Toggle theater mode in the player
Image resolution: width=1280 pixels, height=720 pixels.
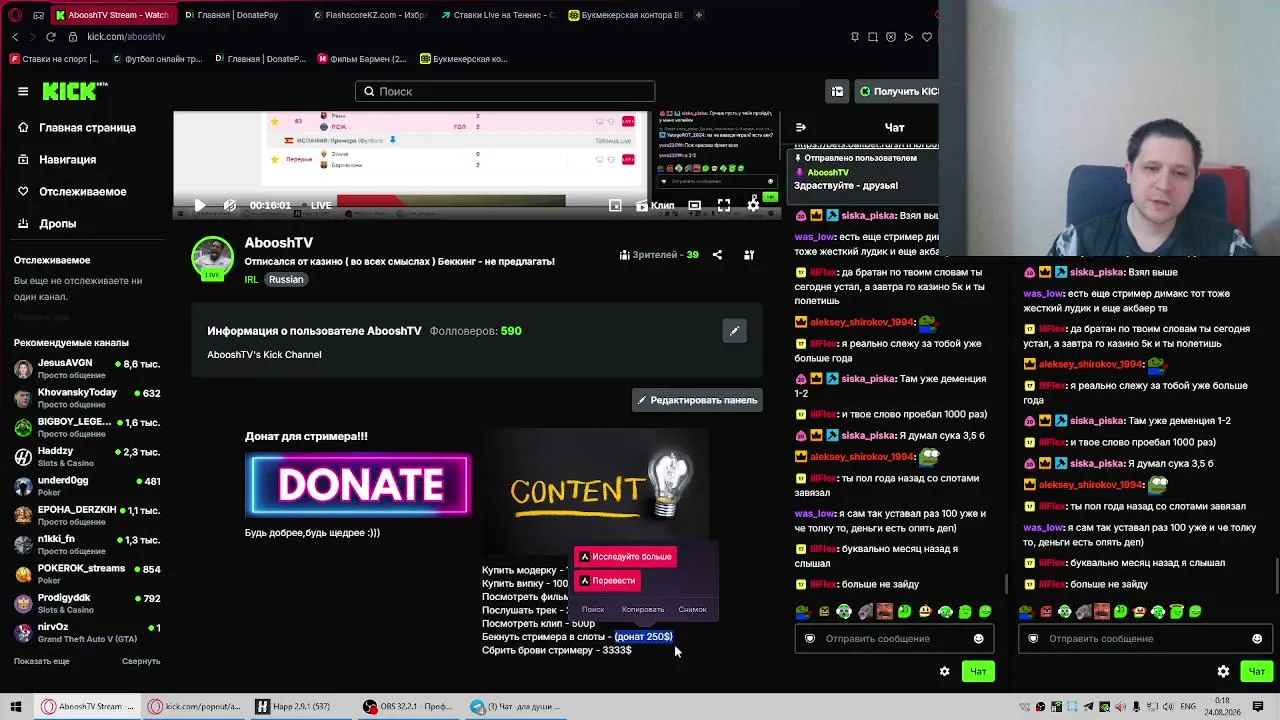coord(694,205)
